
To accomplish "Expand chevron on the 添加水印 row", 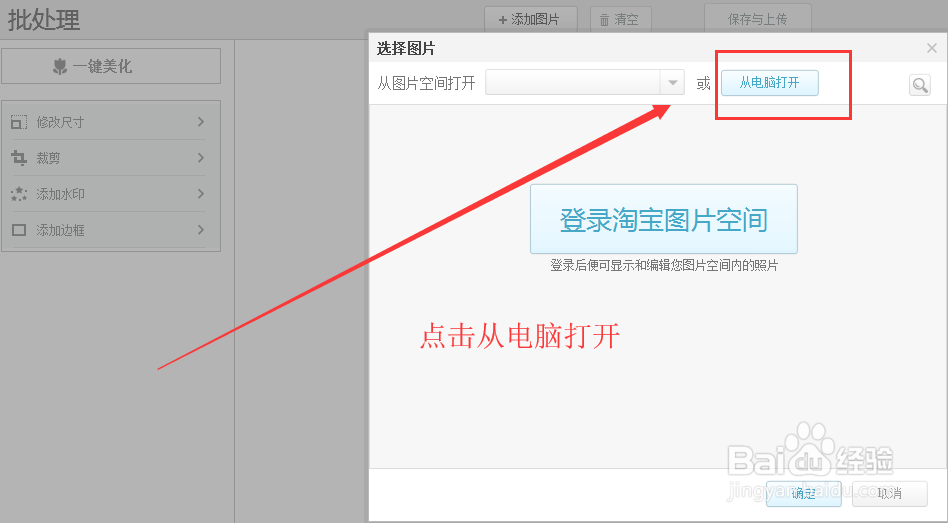I will point(201,193).
